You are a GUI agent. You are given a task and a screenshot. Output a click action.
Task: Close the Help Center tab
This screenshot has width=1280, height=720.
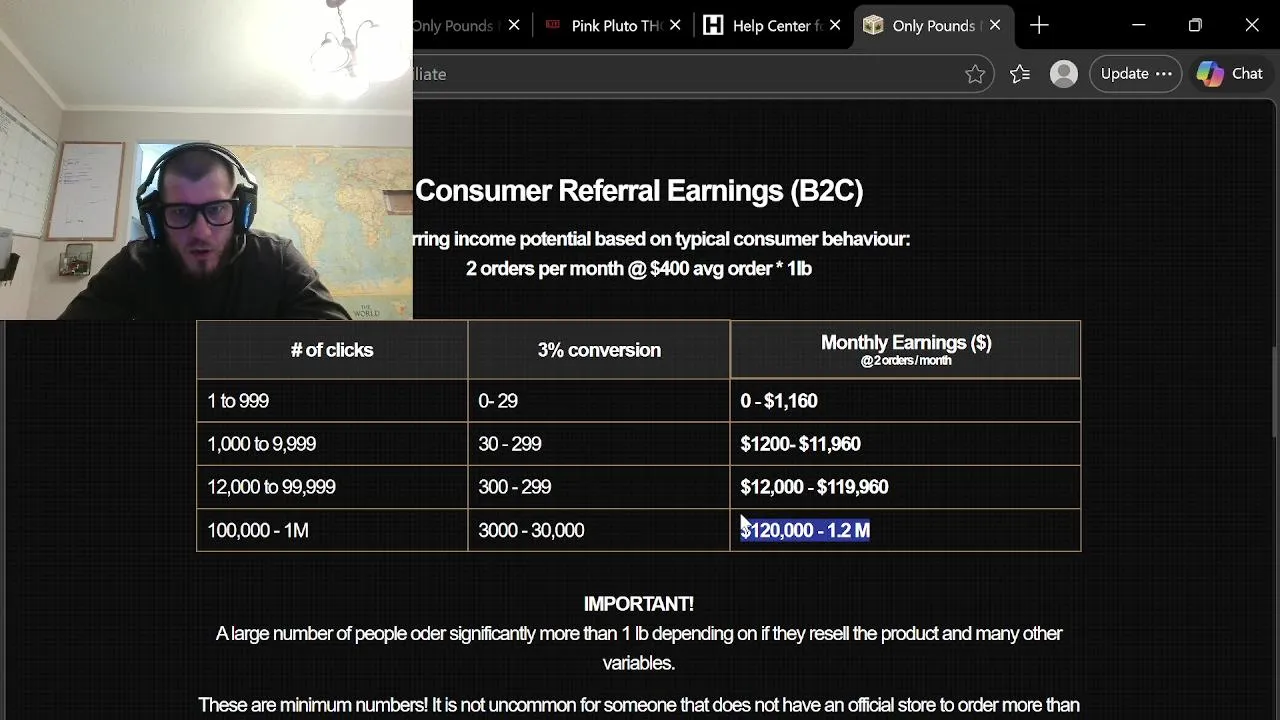(x=835, y=26)
